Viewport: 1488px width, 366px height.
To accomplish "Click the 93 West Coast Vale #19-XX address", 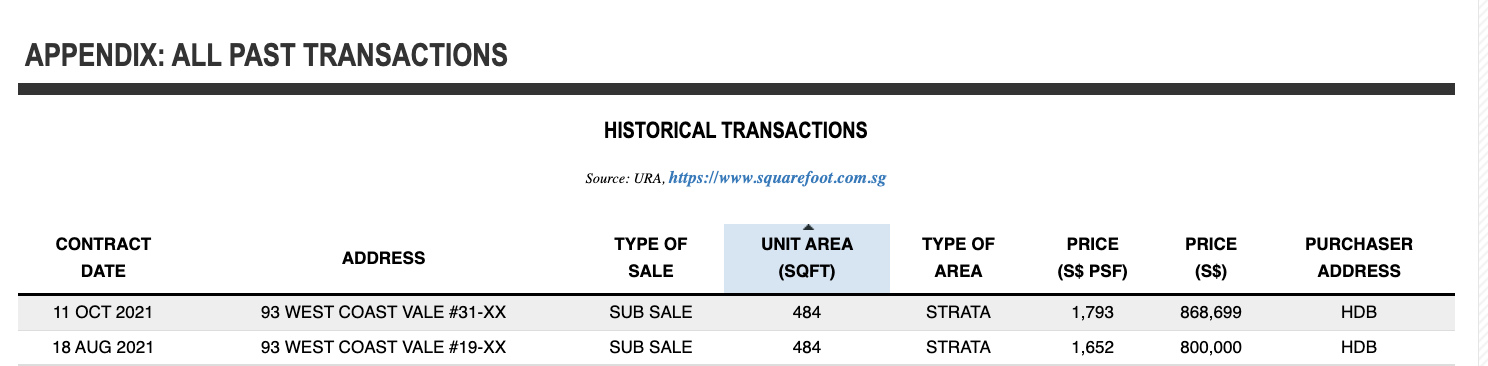I will pyautogui.click(x=383, y=348).
